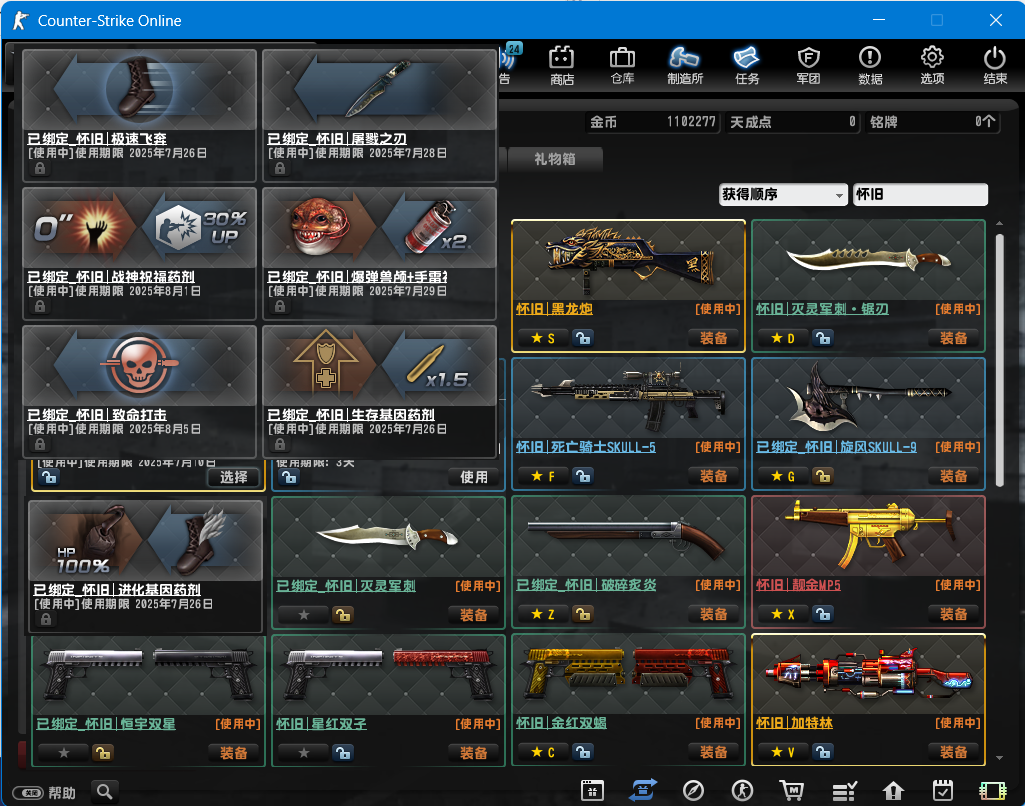Toggle favorite star on 黑龙炮
Screen dimensions: 1025x806
pos(544,338)
